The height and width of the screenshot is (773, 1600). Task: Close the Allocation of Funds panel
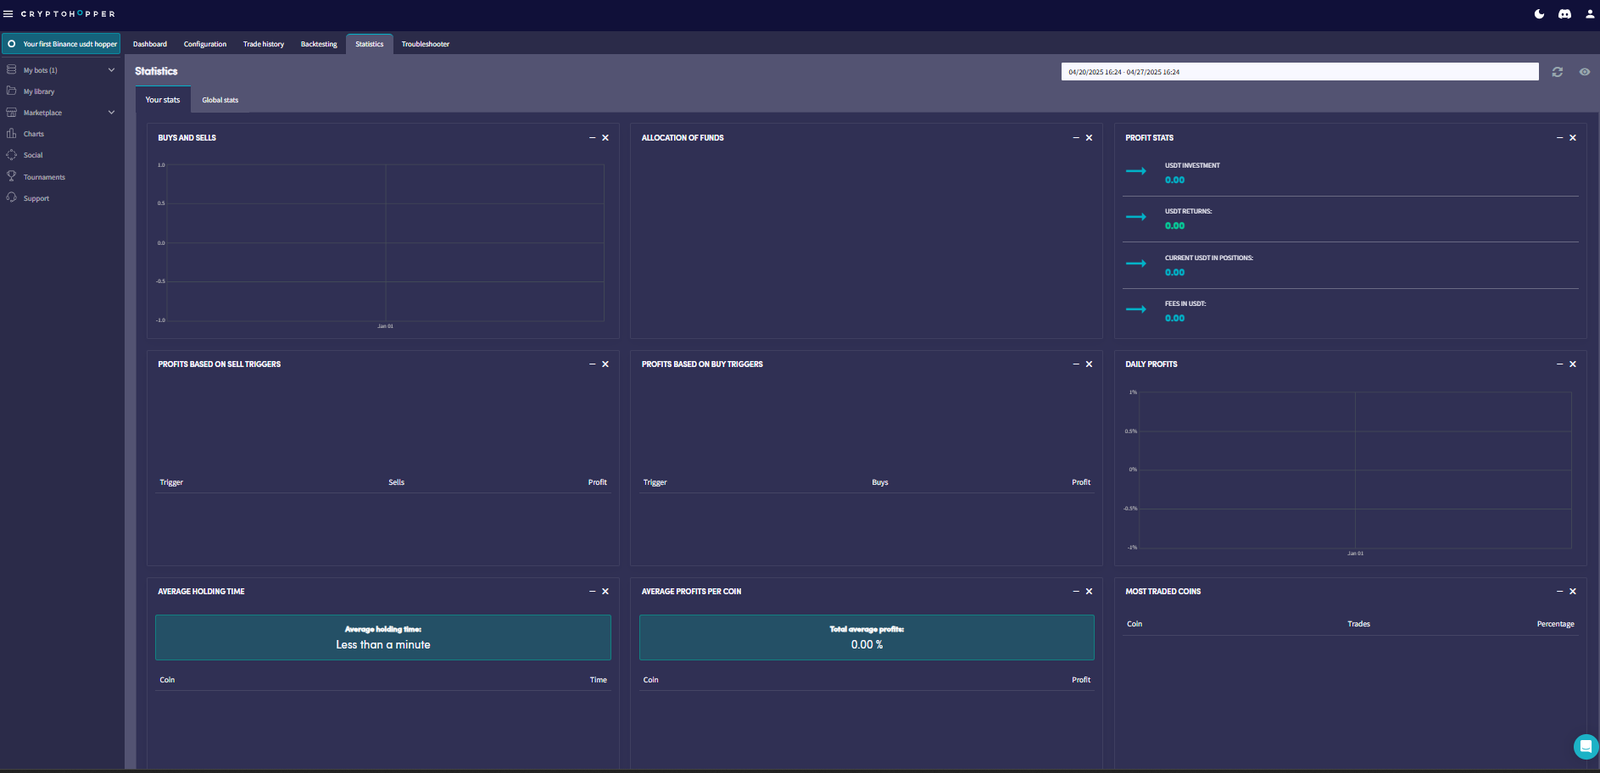pyautogui.click(x=1089, y=138)
